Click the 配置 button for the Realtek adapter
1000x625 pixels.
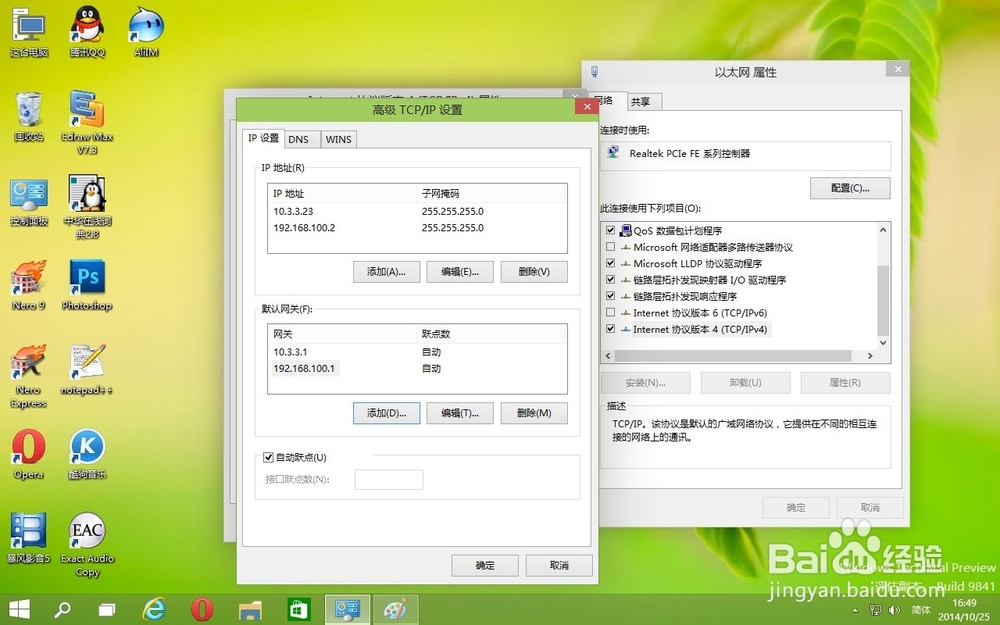[849, 188]
